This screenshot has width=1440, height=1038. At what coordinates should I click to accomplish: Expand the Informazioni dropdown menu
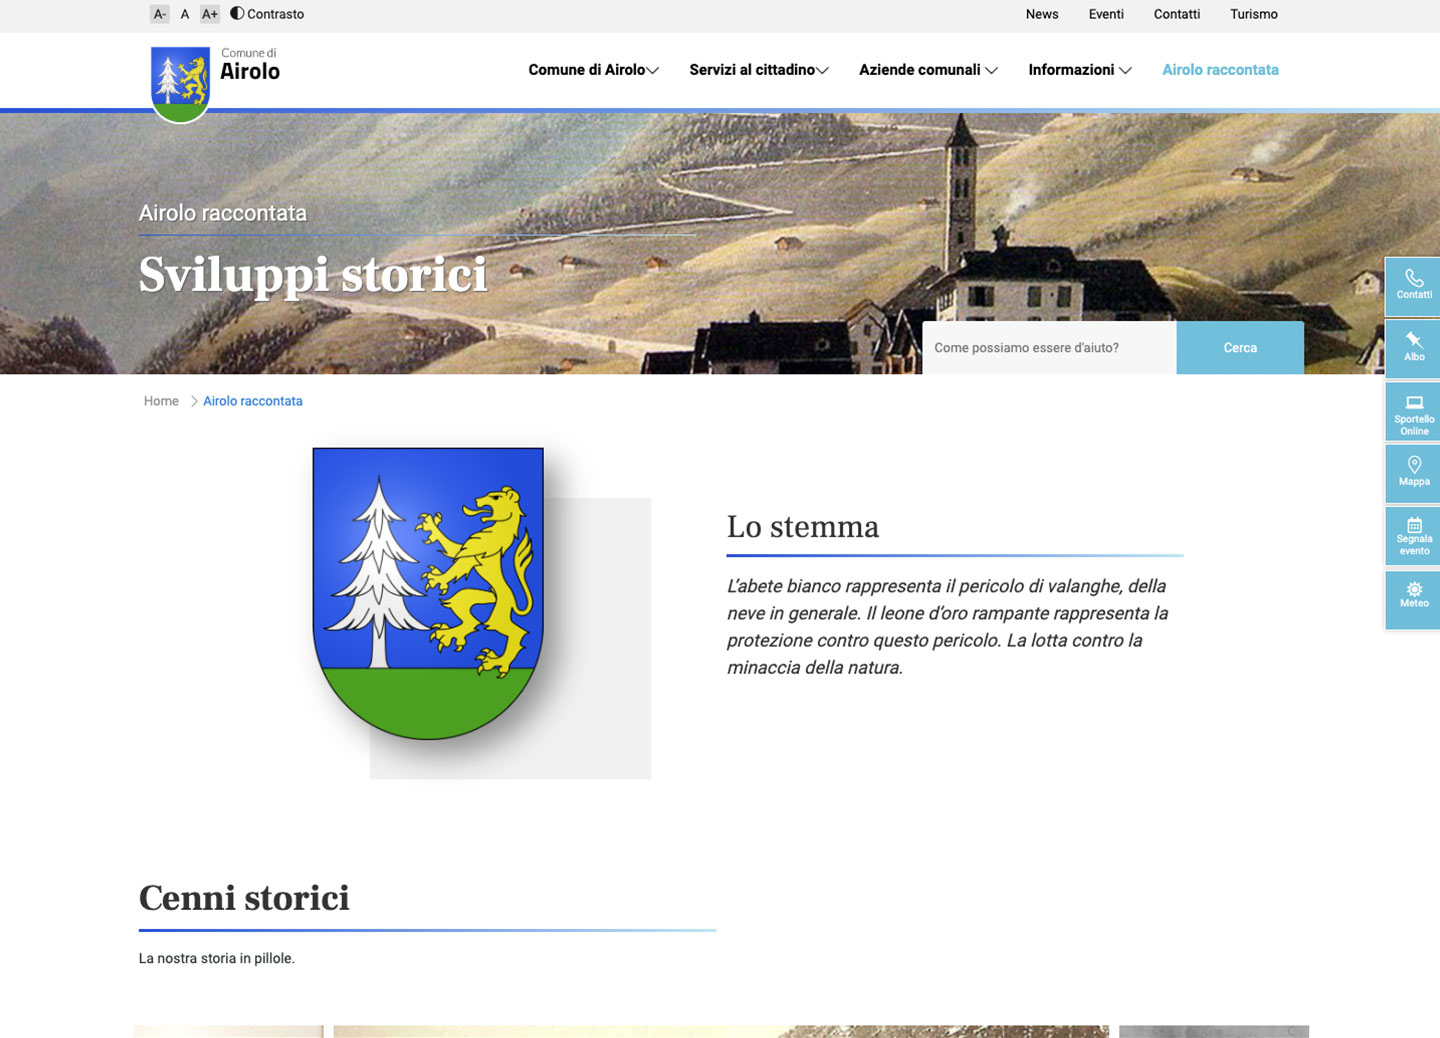coord(1079,70)
